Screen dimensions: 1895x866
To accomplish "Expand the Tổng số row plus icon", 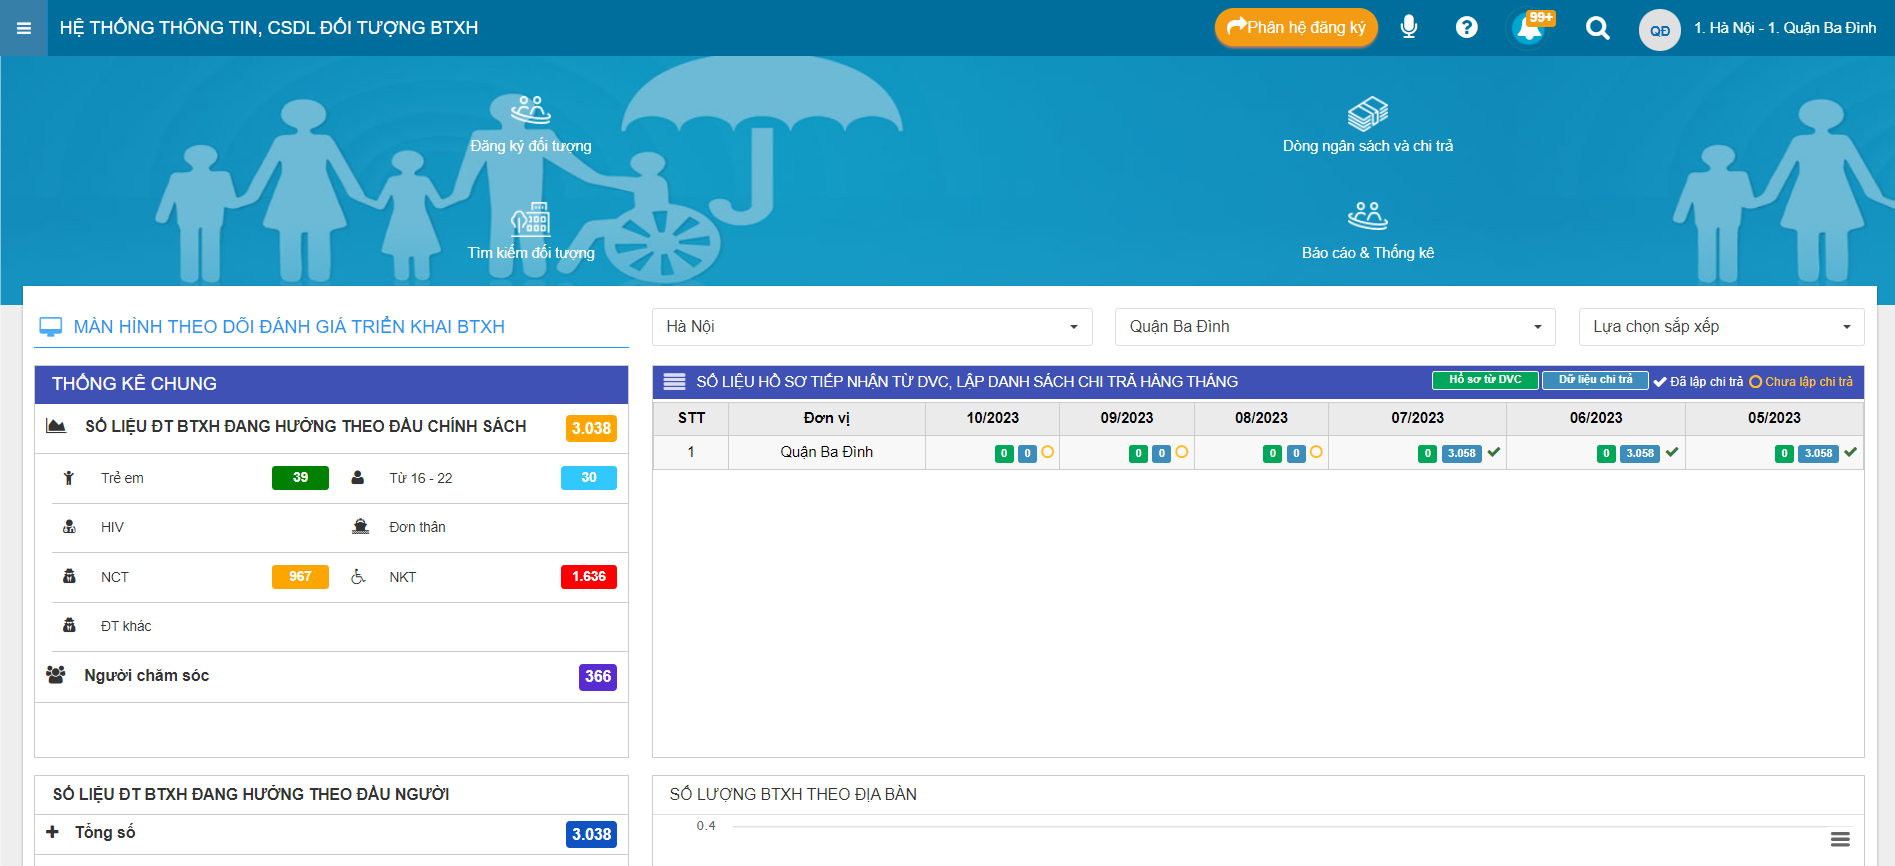I will pyautogui.click(x=53, y=832).
